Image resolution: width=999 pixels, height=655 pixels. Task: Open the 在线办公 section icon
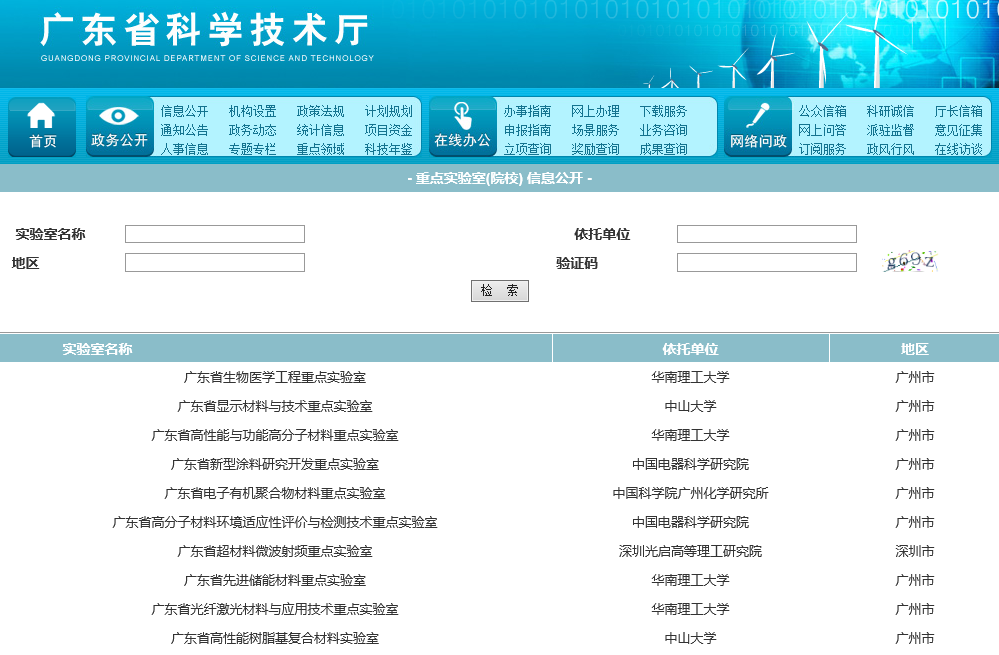461,126
